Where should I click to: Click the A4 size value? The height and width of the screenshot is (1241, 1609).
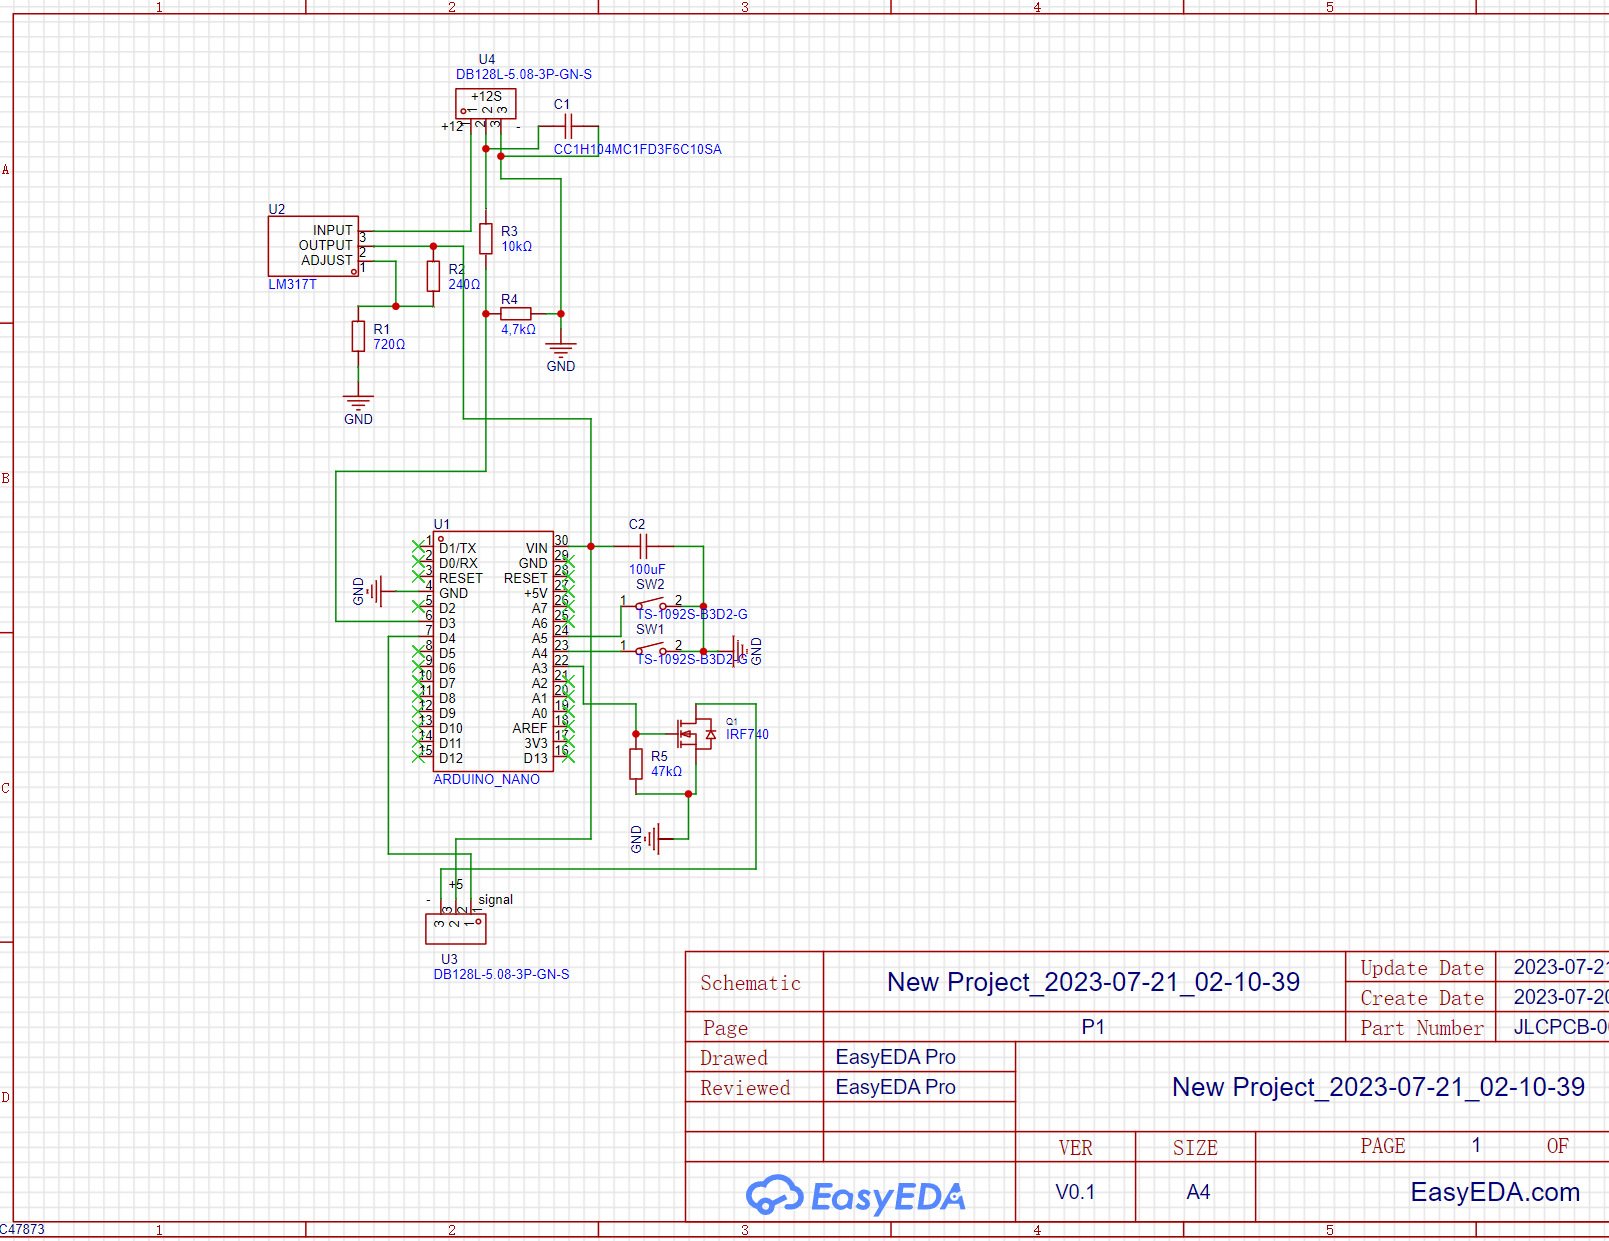coord(1198,1192)
